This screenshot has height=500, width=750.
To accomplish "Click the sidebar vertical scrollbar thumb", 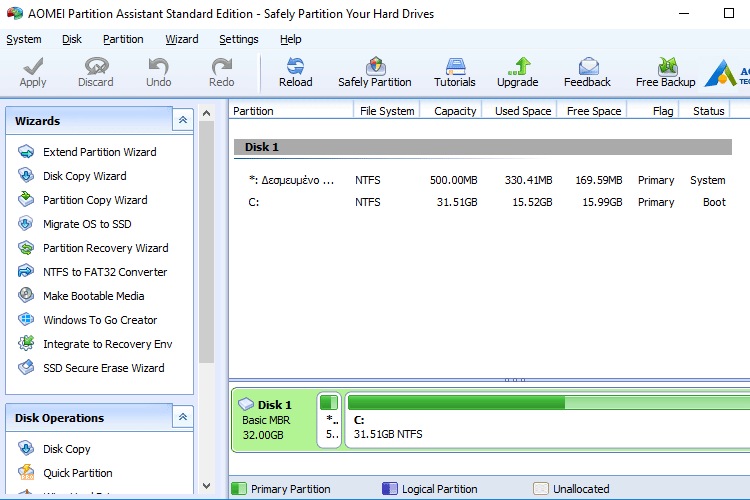I will coord(206,242).
